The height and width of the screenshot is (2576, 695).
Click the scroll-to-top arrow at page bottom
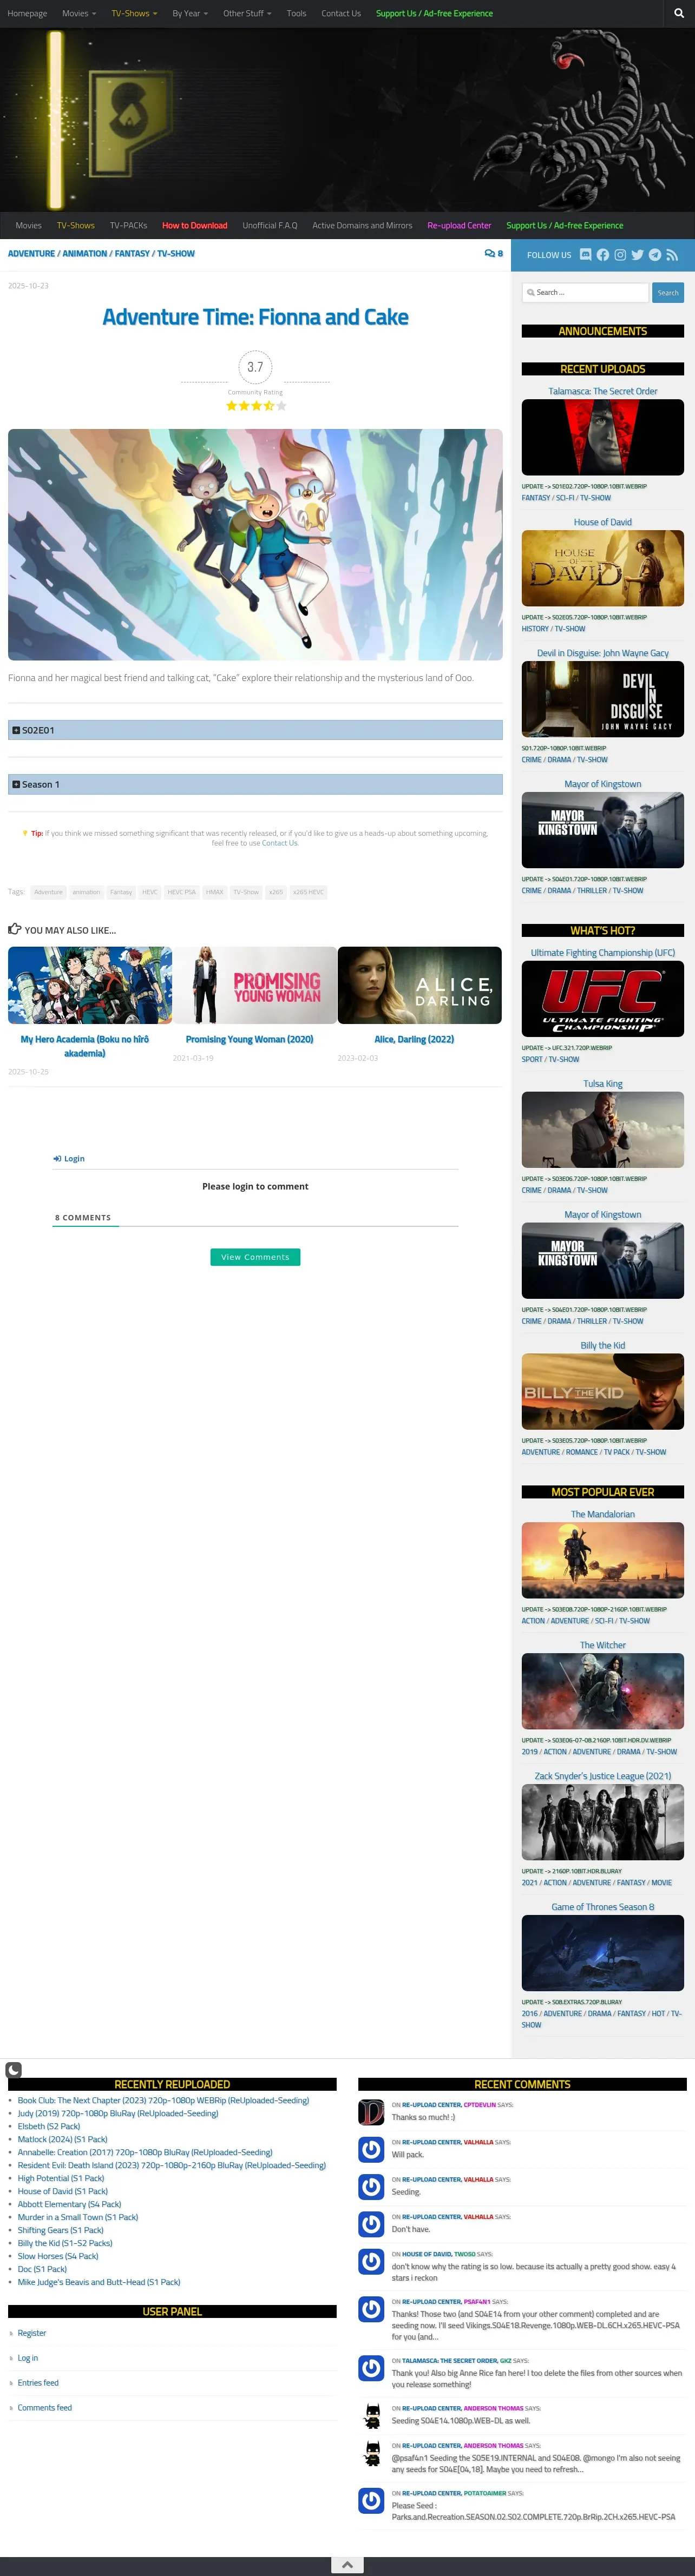point(347,2565)
